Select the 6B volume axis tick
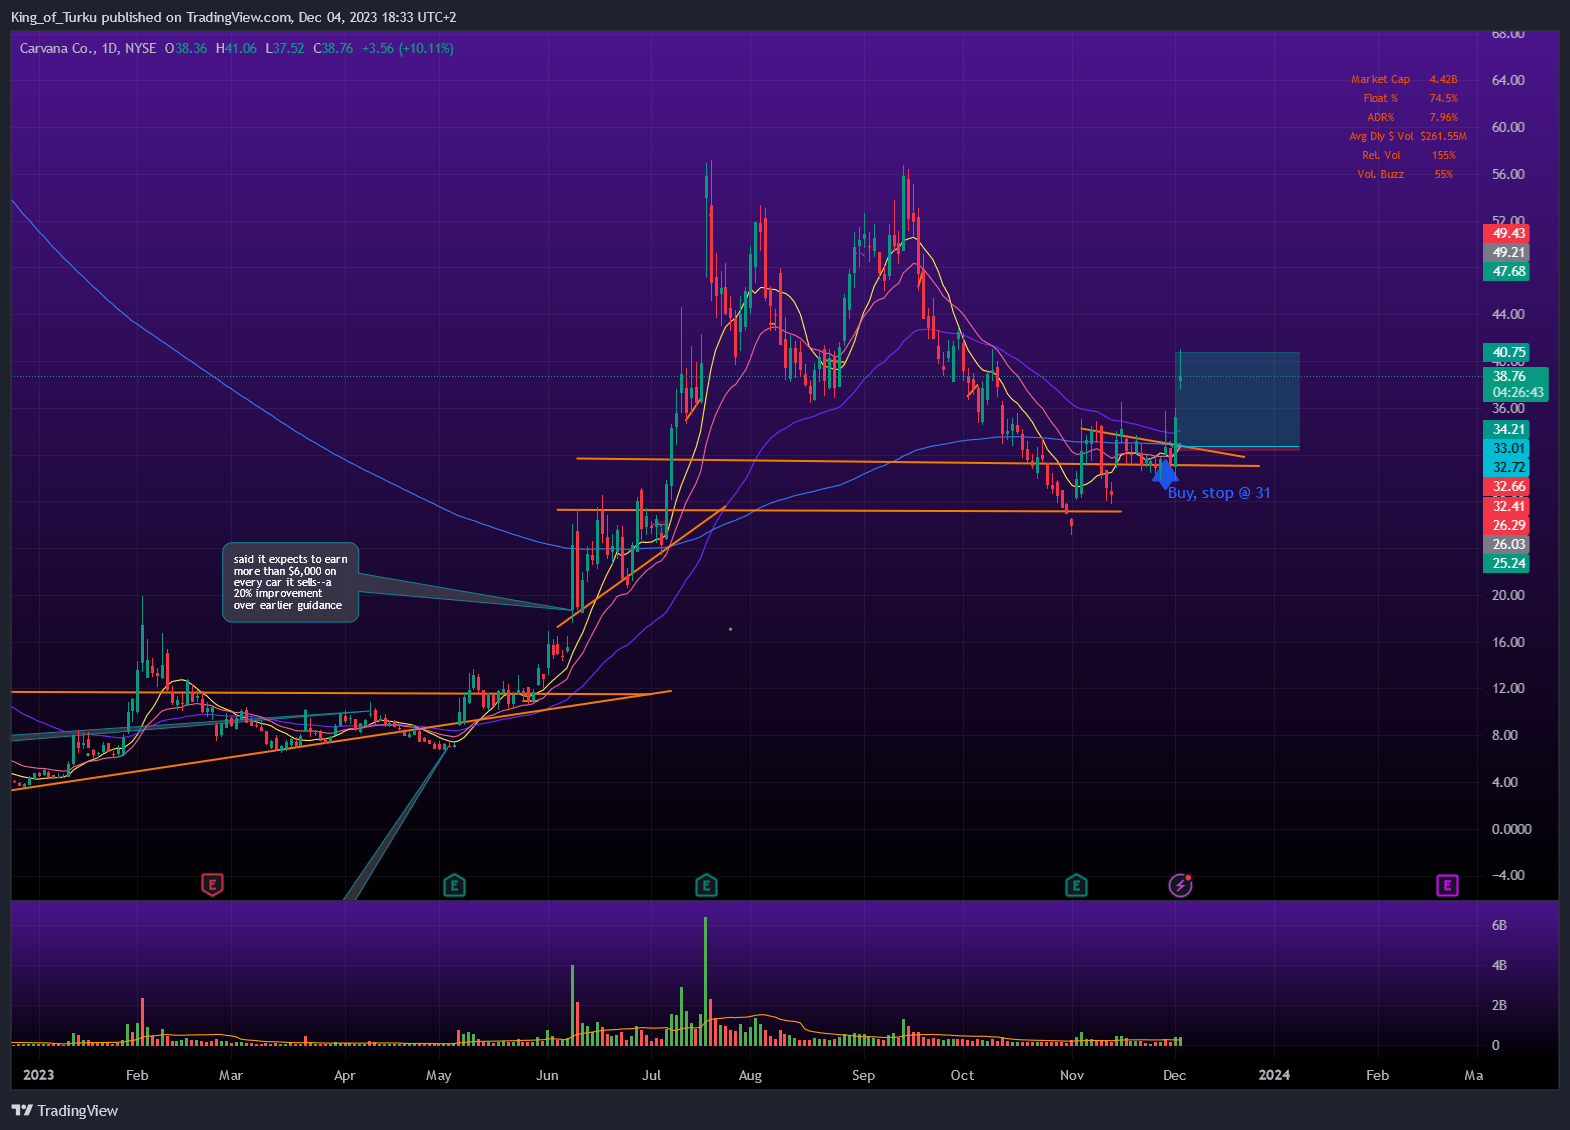 pyautogui.click(x=1499, y=925)
